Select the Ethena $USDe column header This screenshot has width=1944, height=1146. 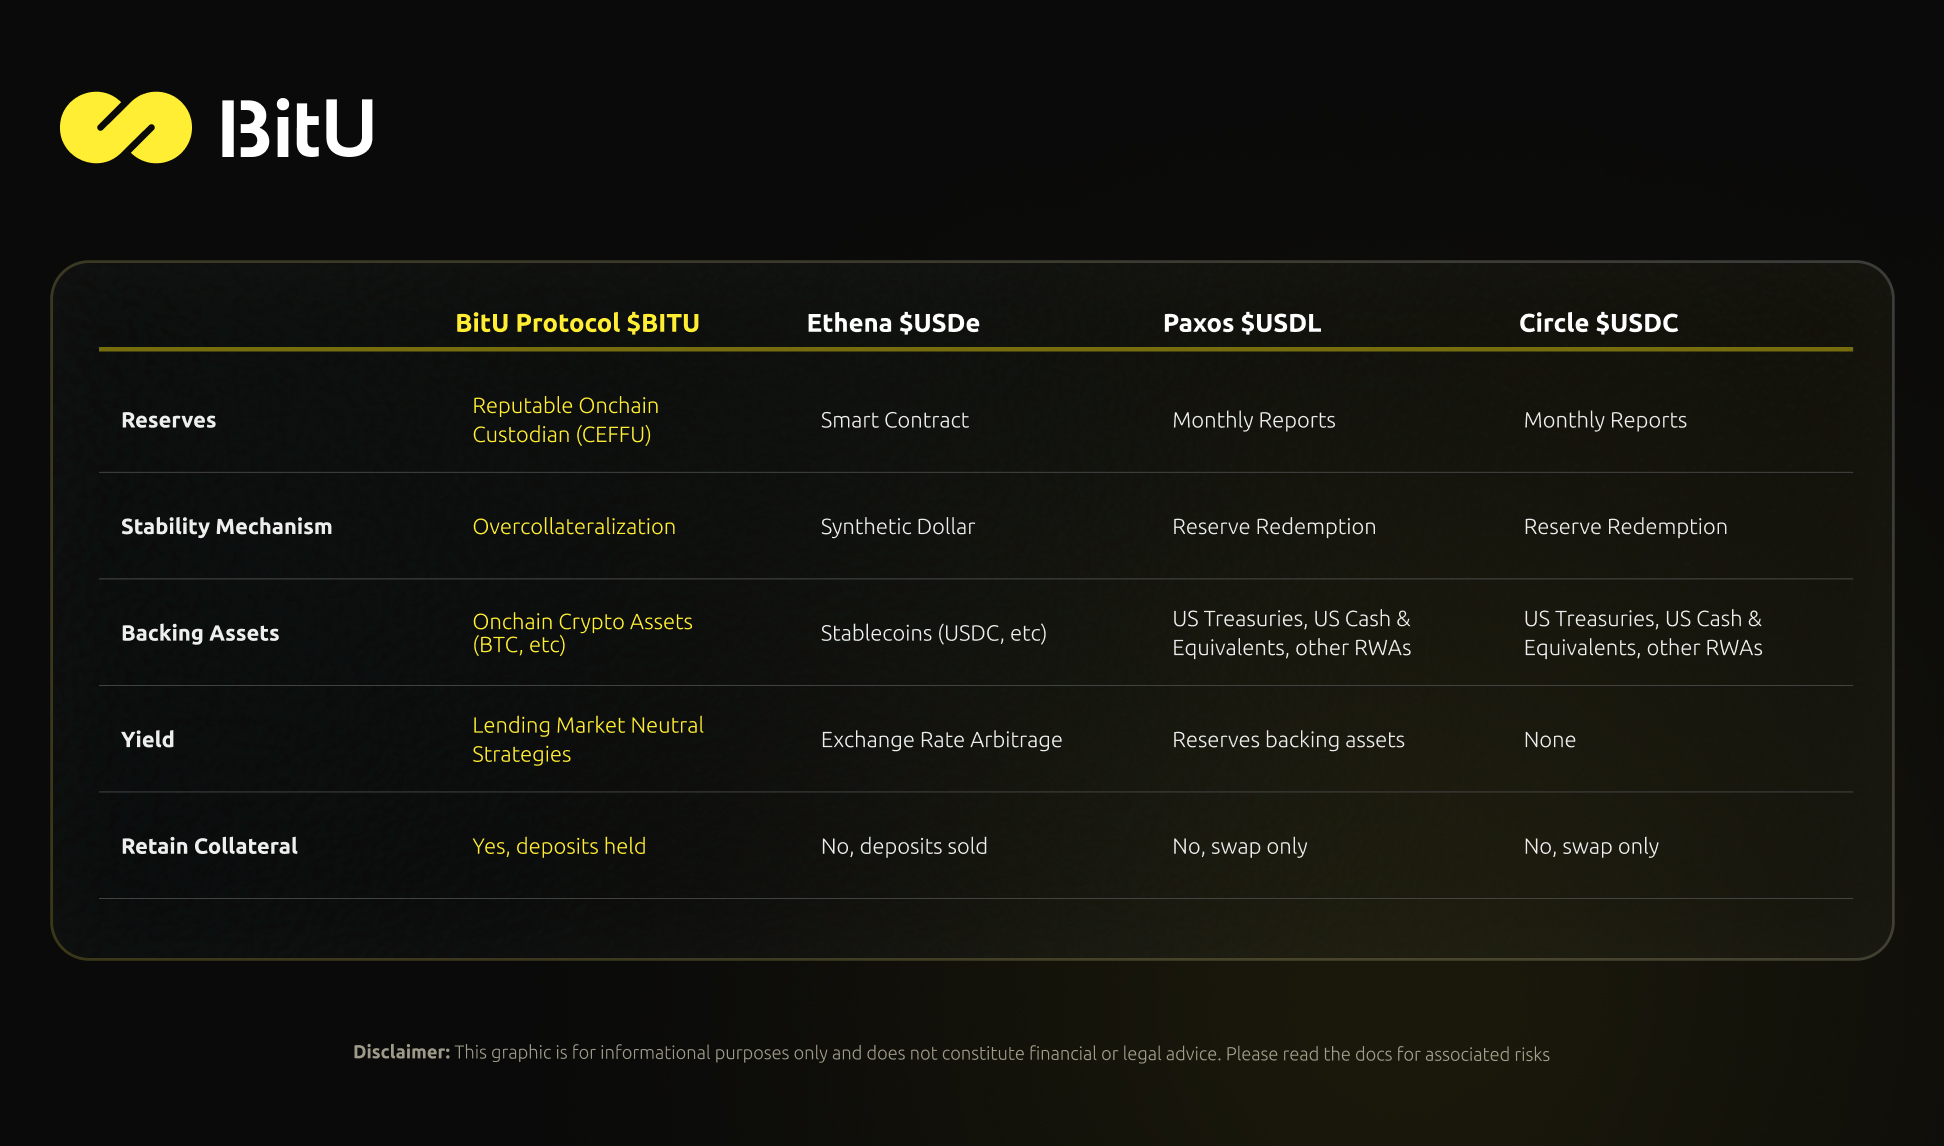[892, 323]
